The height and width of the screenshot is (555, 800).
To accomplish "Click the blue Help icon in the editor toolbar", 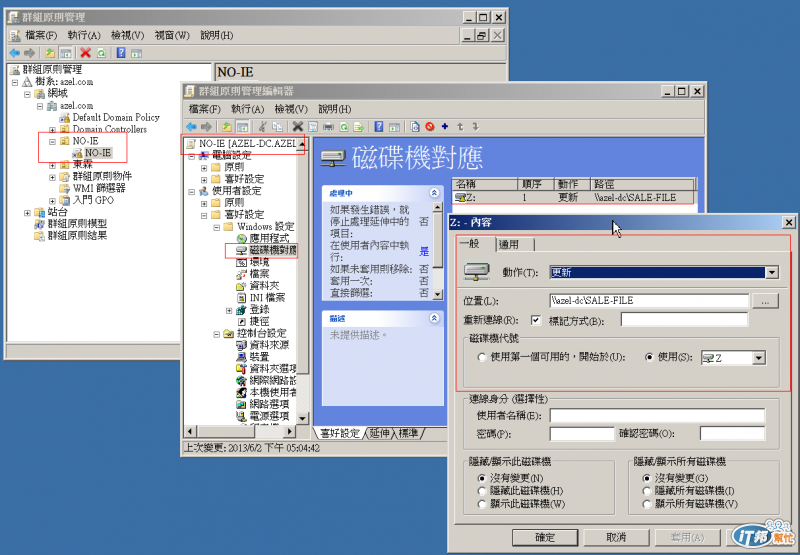I will 379,127.
